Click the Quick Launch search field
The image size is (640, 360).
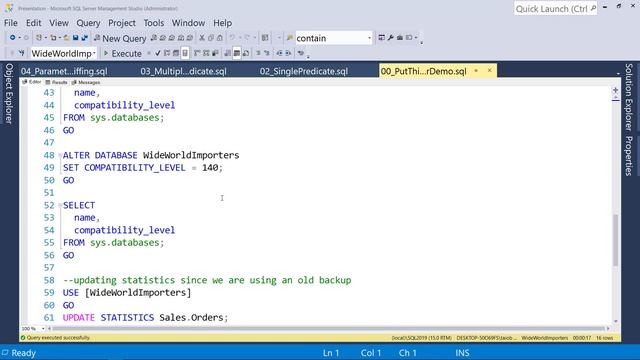pyautogui.click(x=555, y=9)
